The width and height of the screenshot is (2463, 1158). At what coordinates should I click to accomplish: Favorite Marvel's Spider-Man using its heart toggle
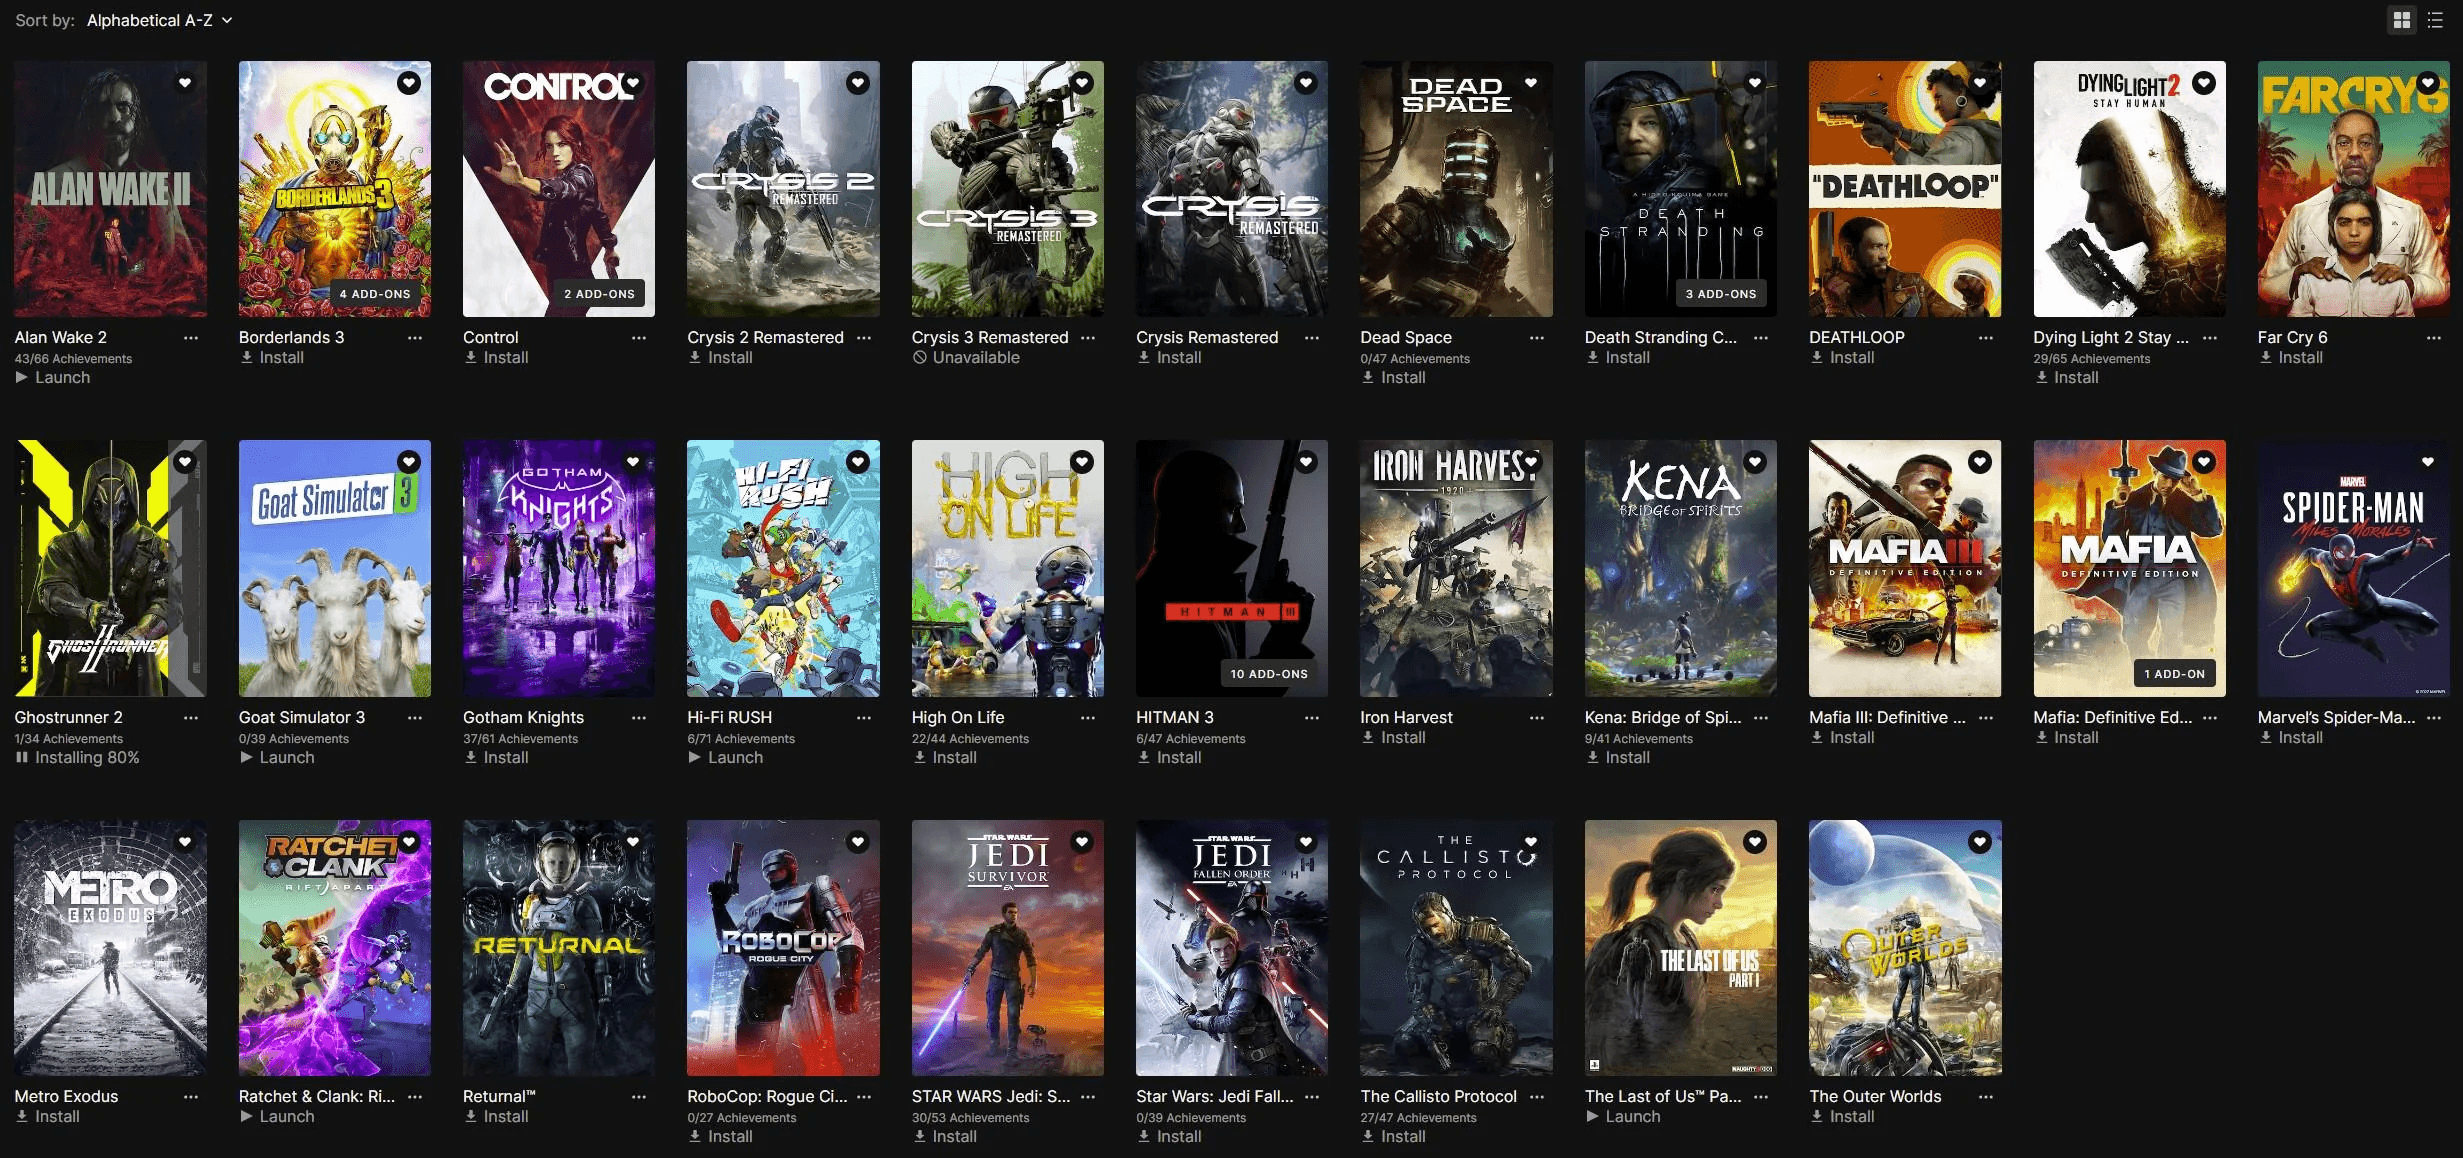[2427, 461]
